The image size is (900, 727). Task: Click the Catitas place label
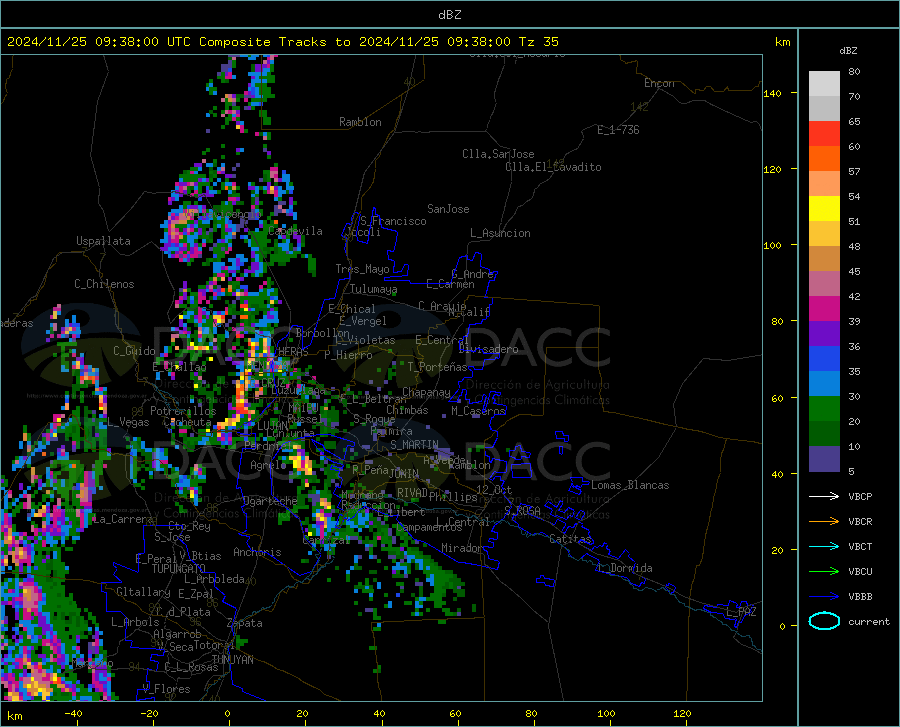coord(570,539)
